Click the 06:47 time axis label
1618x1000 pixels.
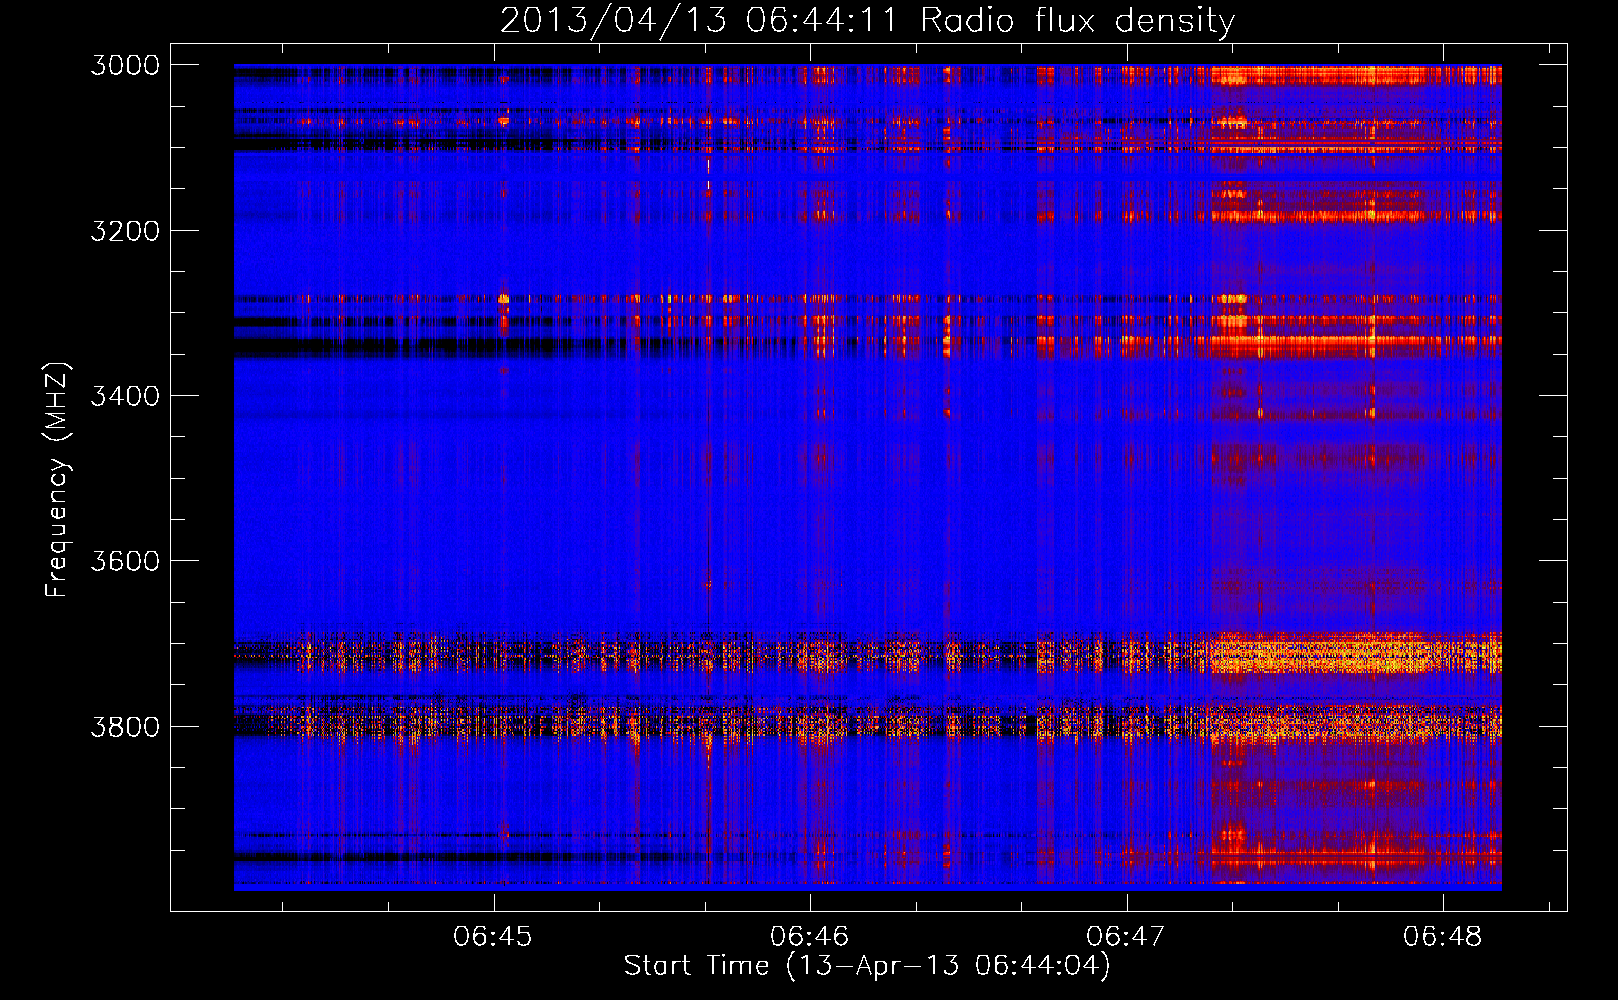(1126, 936)
